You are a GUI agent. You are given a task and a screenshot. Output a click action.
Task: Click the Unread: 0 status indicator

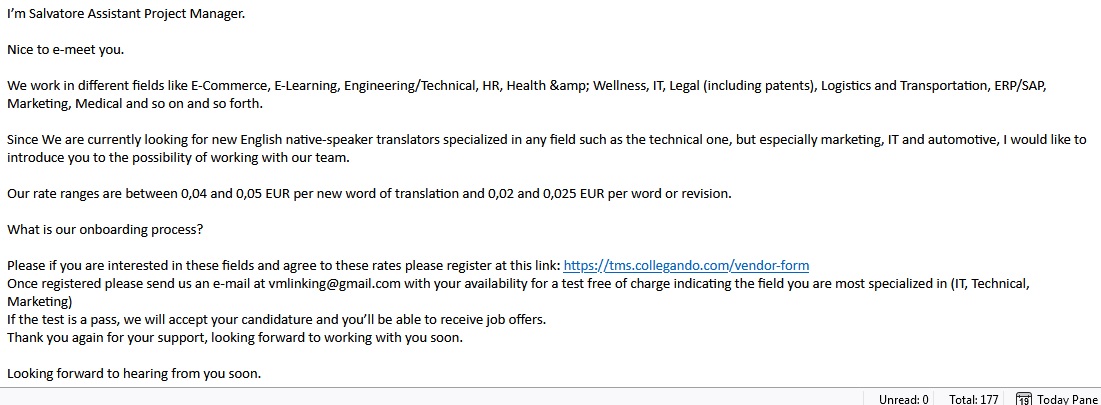click(x=903, y=399)
